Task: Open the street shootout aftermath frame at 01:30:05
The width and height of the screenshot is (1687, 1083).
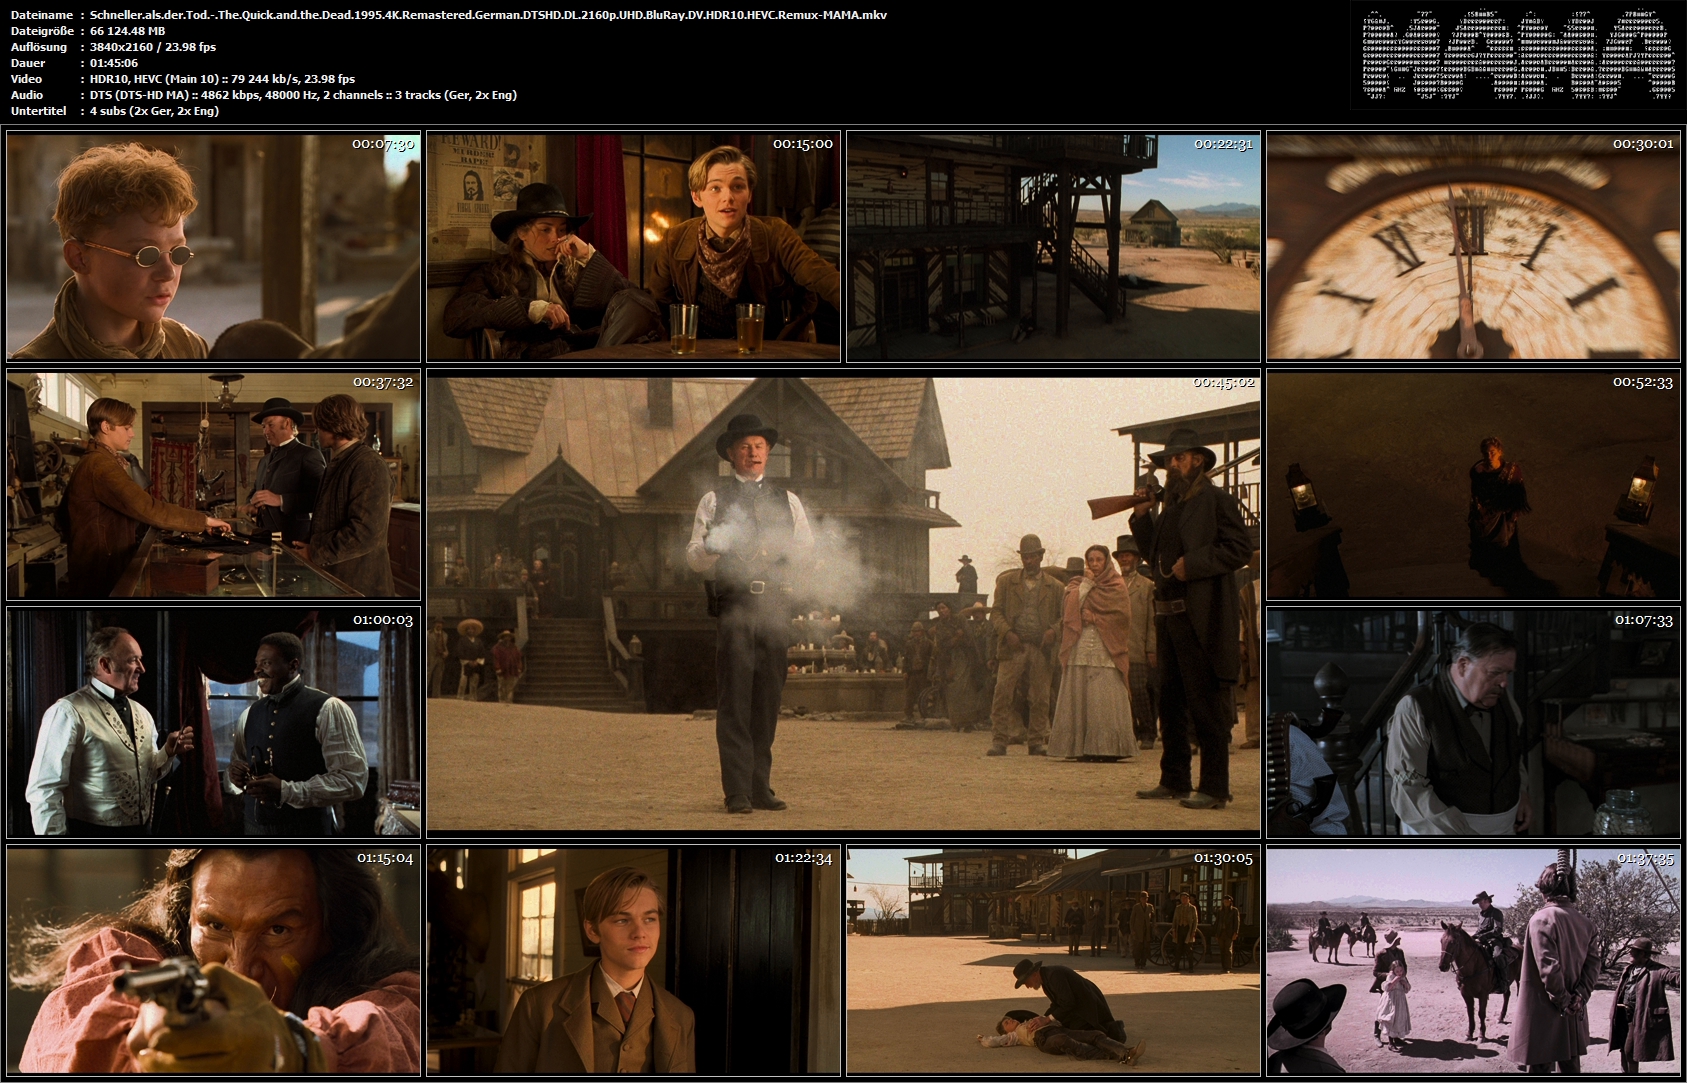Action: [x=1053, y=961]
